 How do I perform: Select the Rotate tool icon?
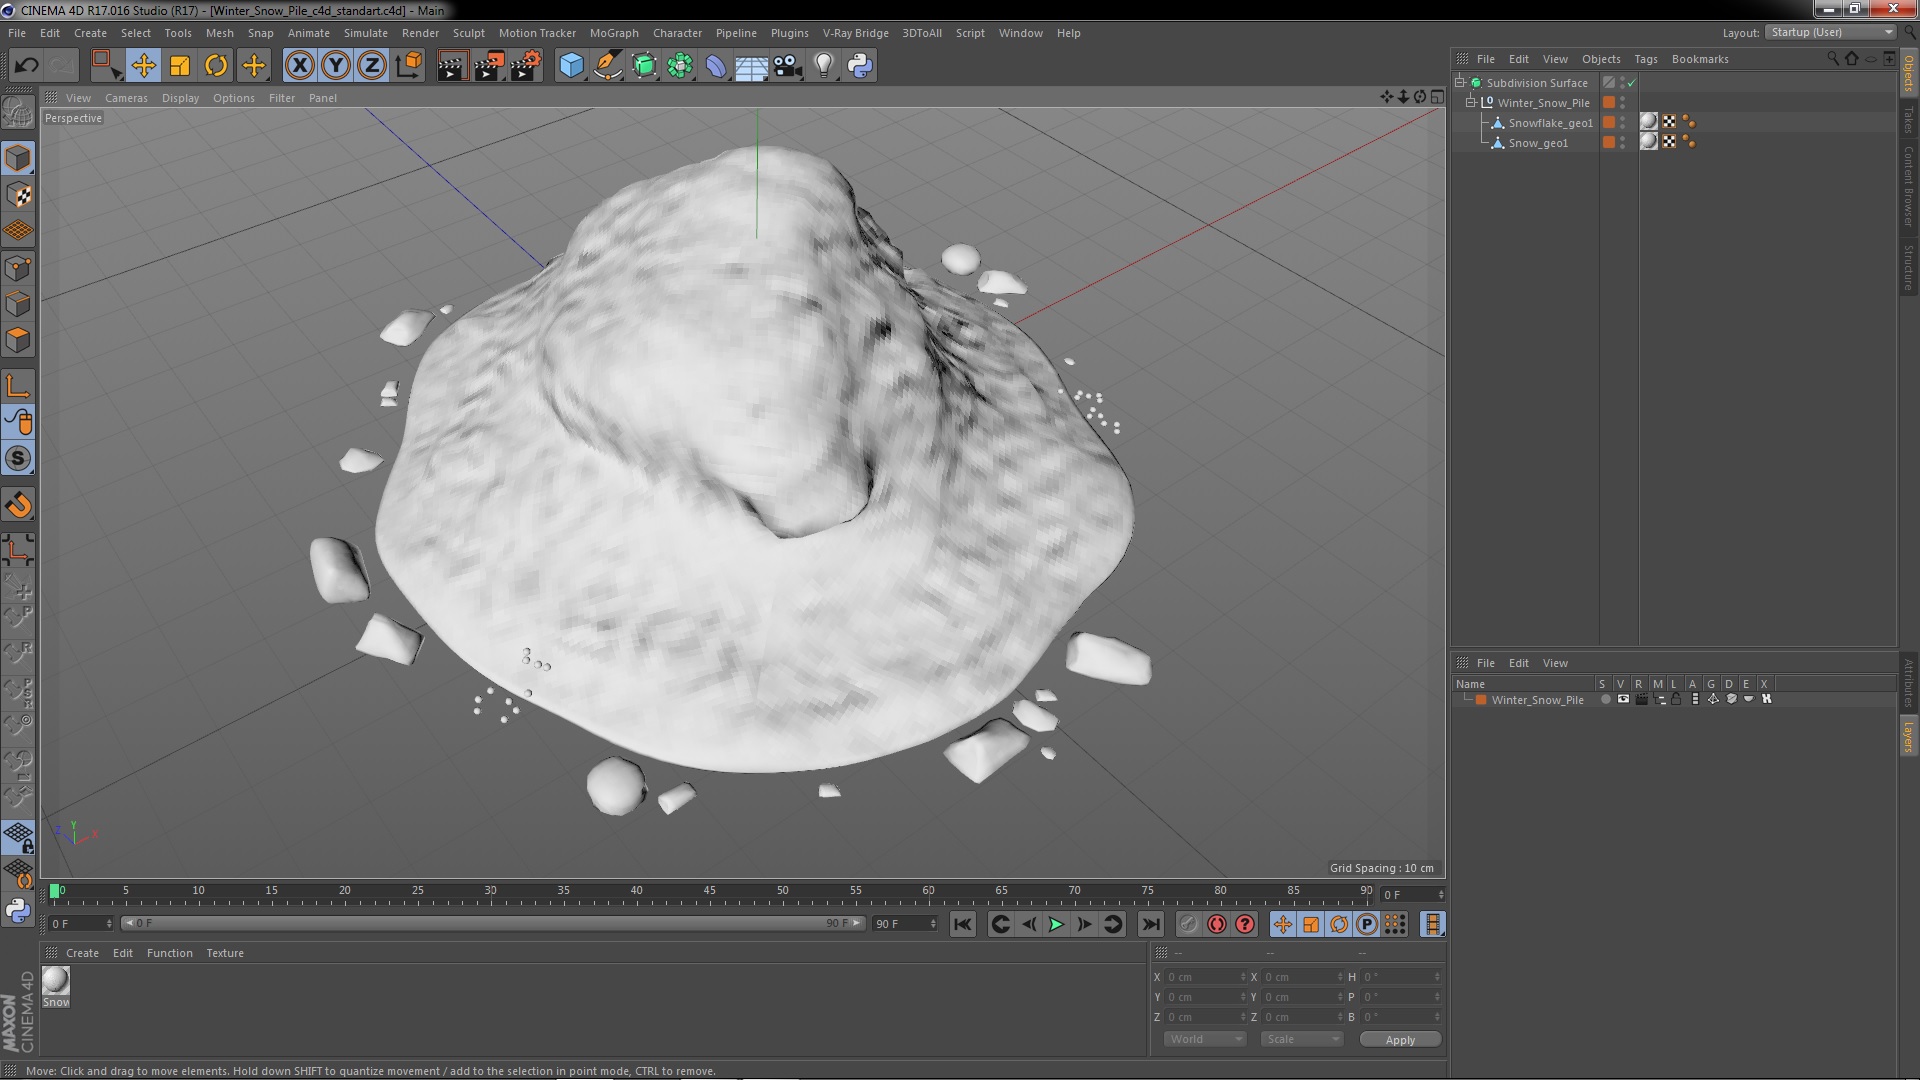click(x=216, y=66)
